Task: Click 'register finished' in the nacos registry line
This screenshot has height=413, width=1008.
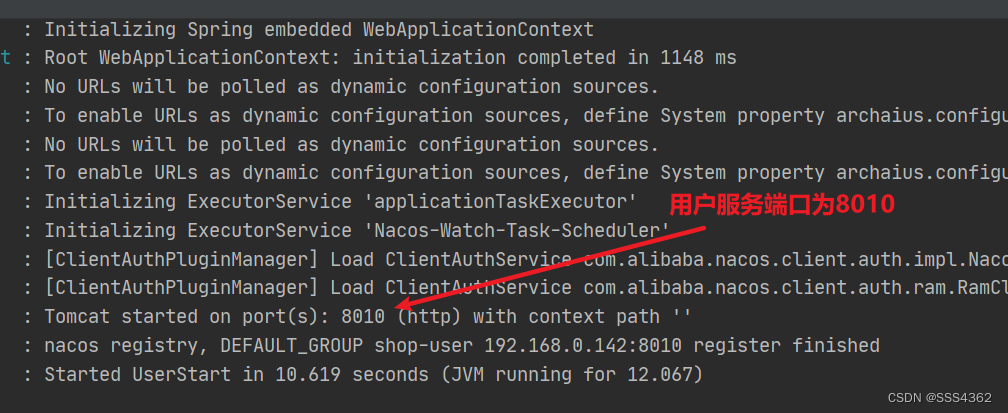Action: tap(786, 346)
